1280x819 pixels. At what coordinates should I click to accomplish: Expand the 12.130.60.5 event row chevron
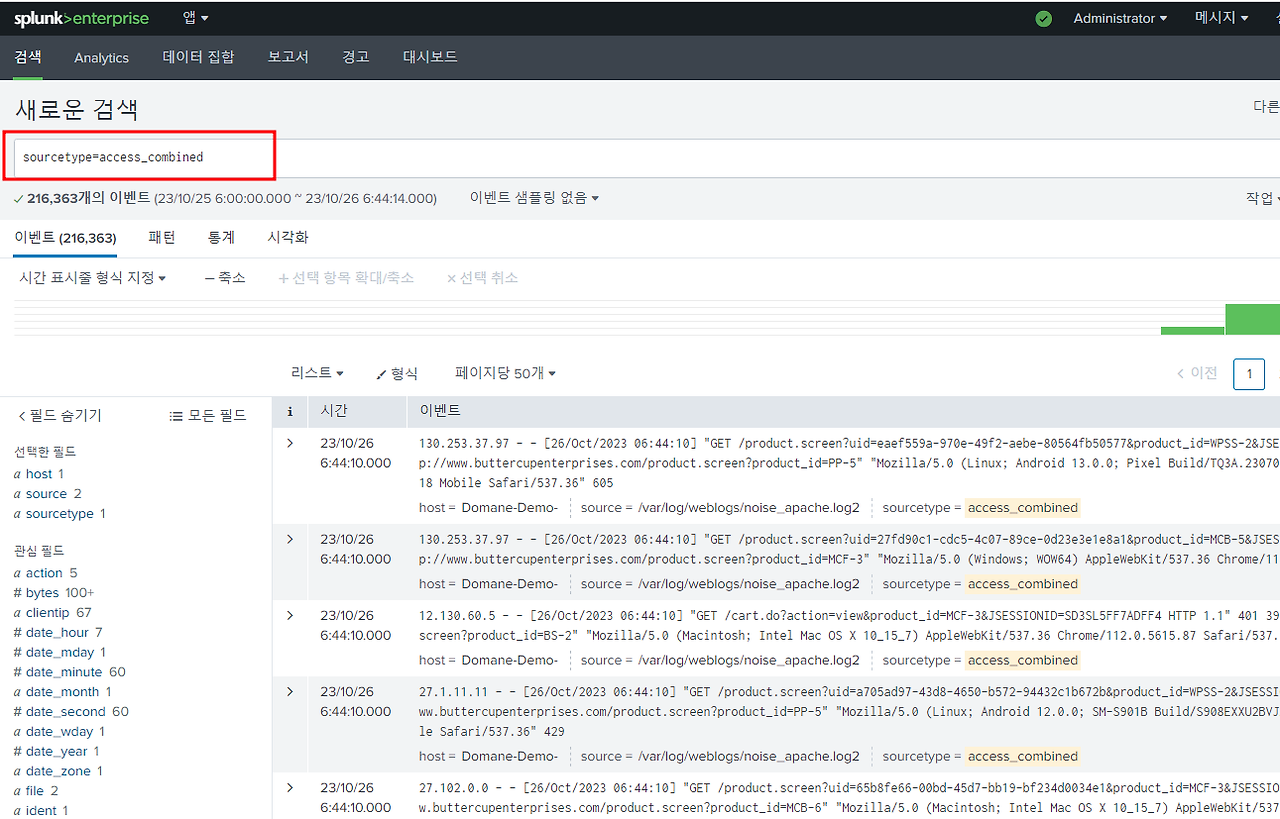[290, 615]
